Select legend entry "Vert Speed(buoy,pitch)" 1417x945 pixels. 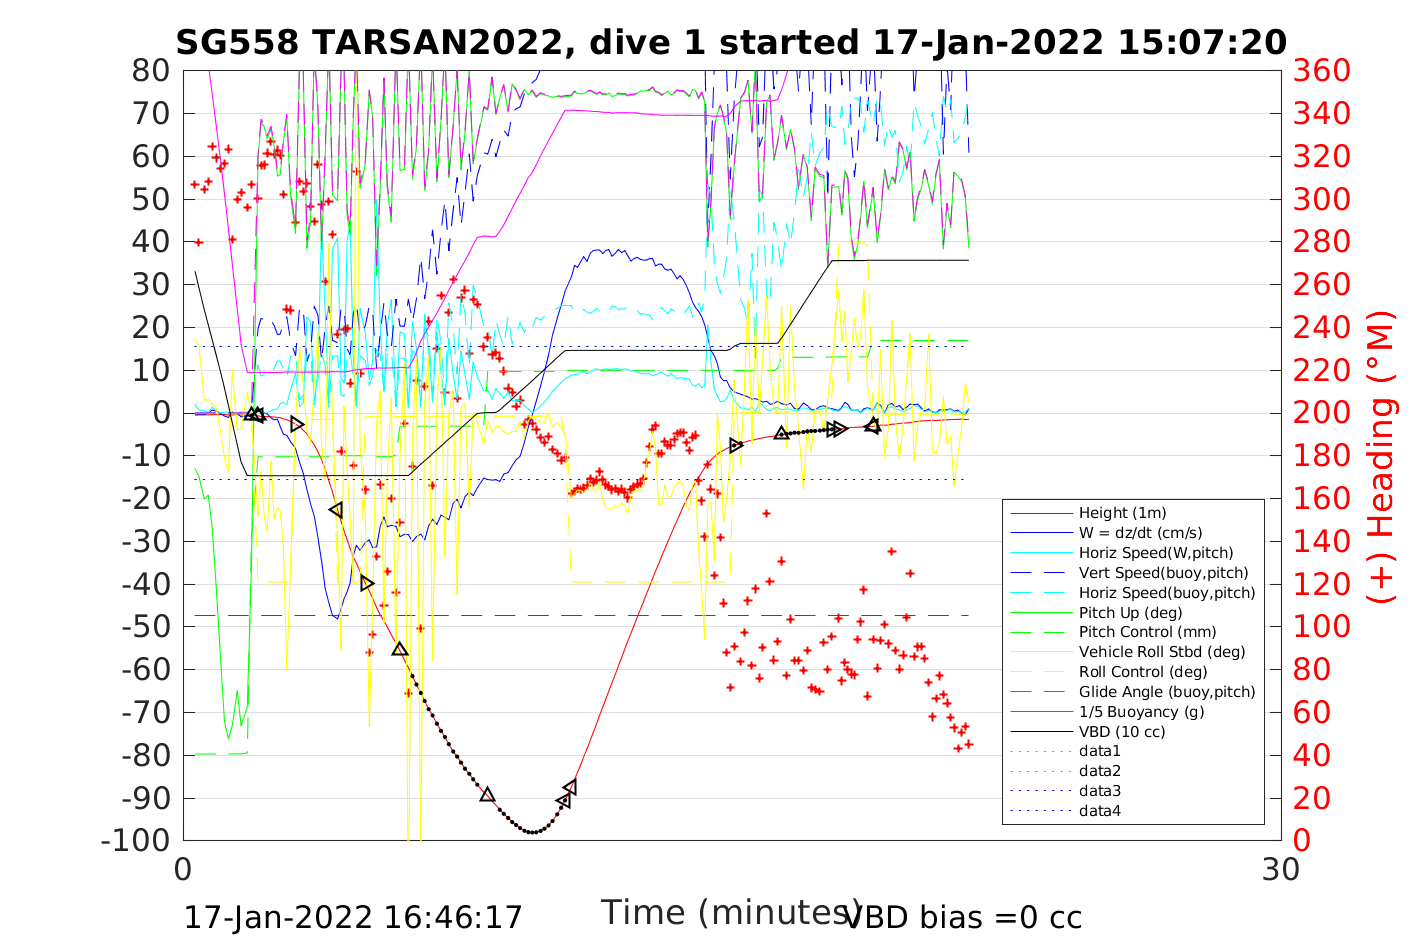(1164, 573)
